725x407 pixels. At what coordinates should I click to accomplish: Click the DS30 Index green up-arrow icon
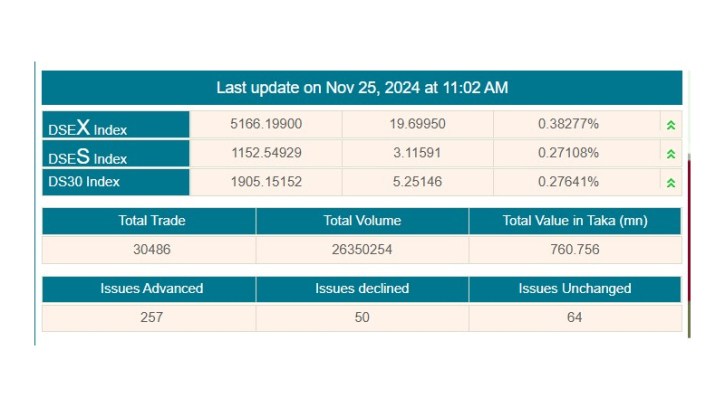point(671,183)
